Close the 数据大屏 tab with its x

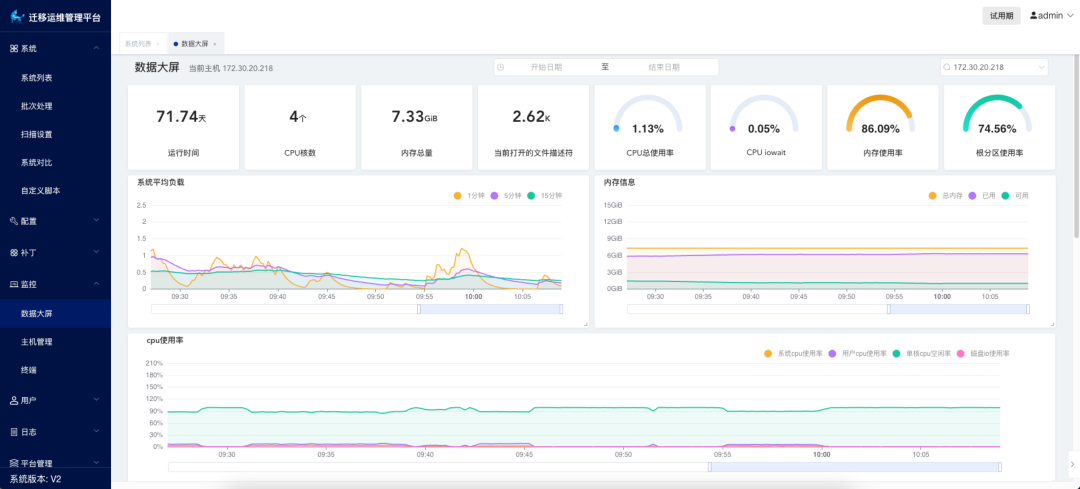click(214, 44)
